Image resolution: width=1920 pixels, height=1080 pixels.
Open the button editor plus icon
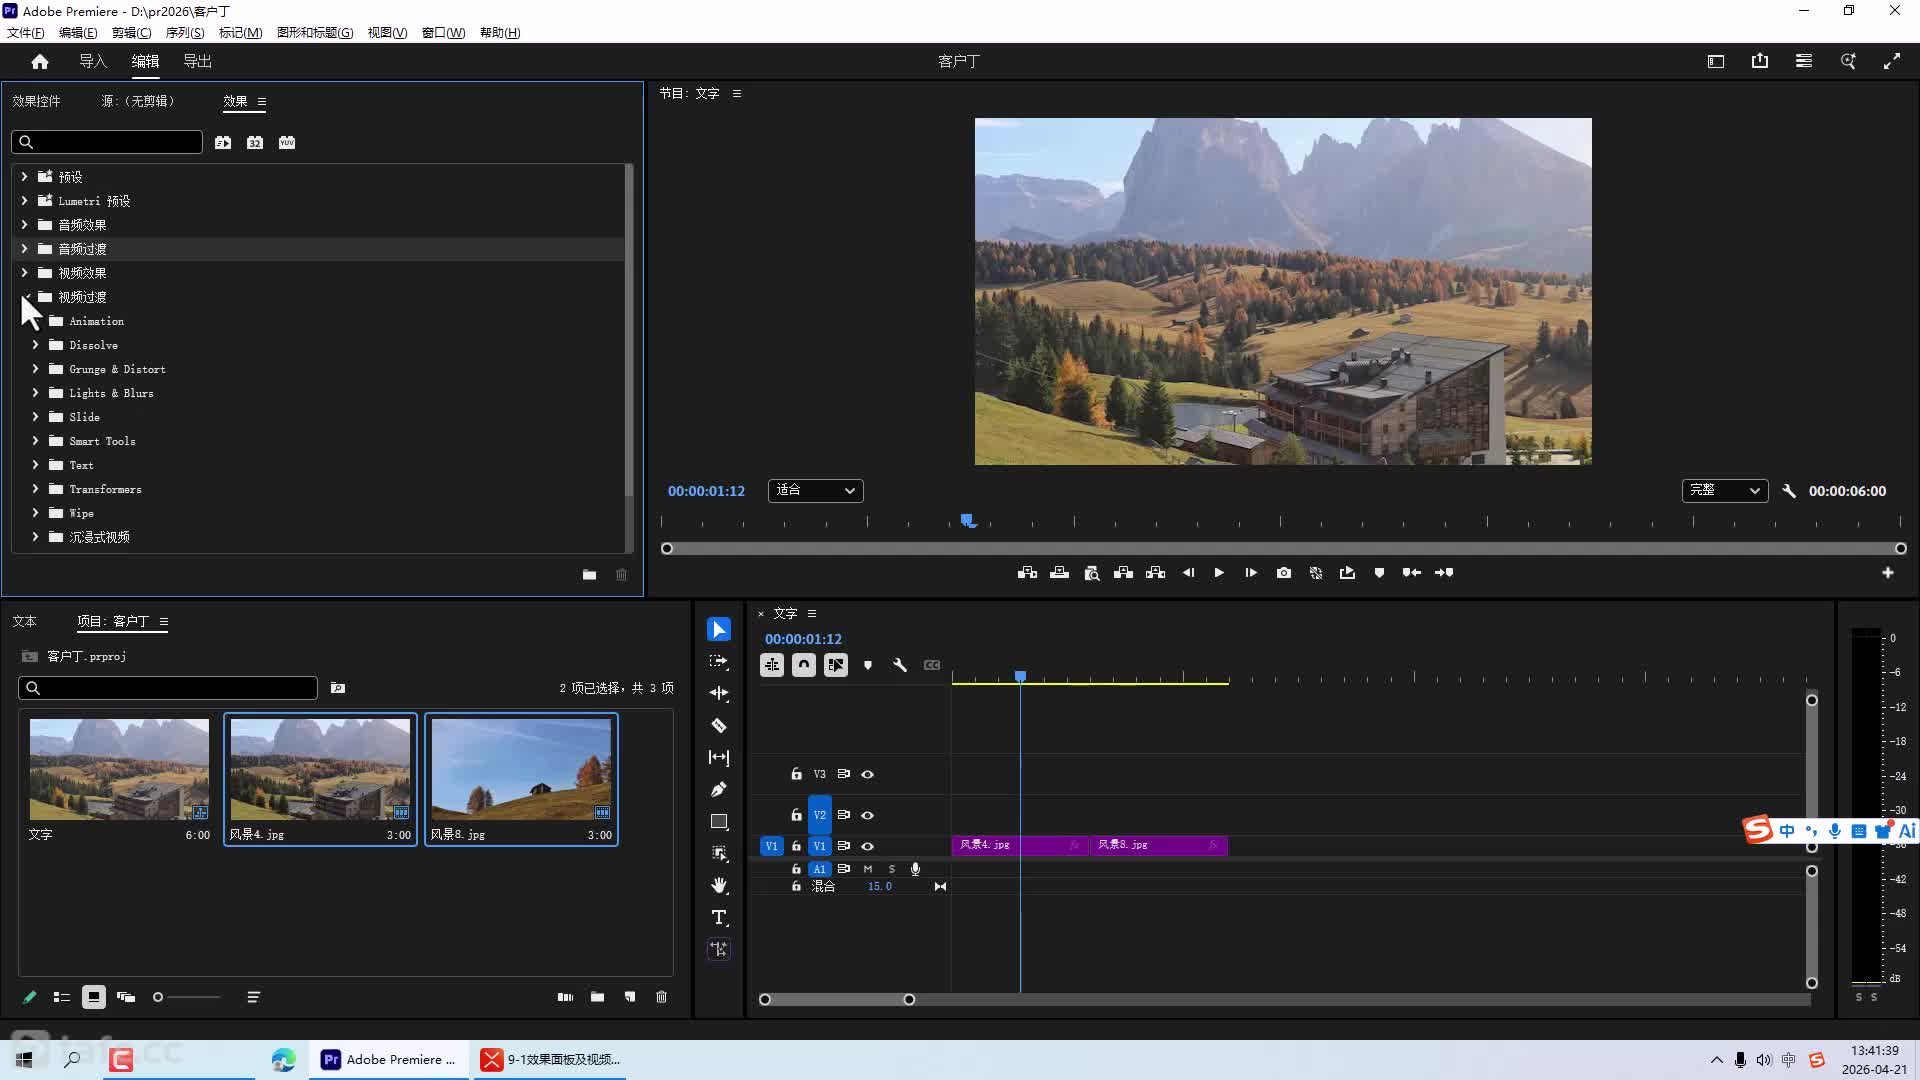click(x=1888, y=573)
